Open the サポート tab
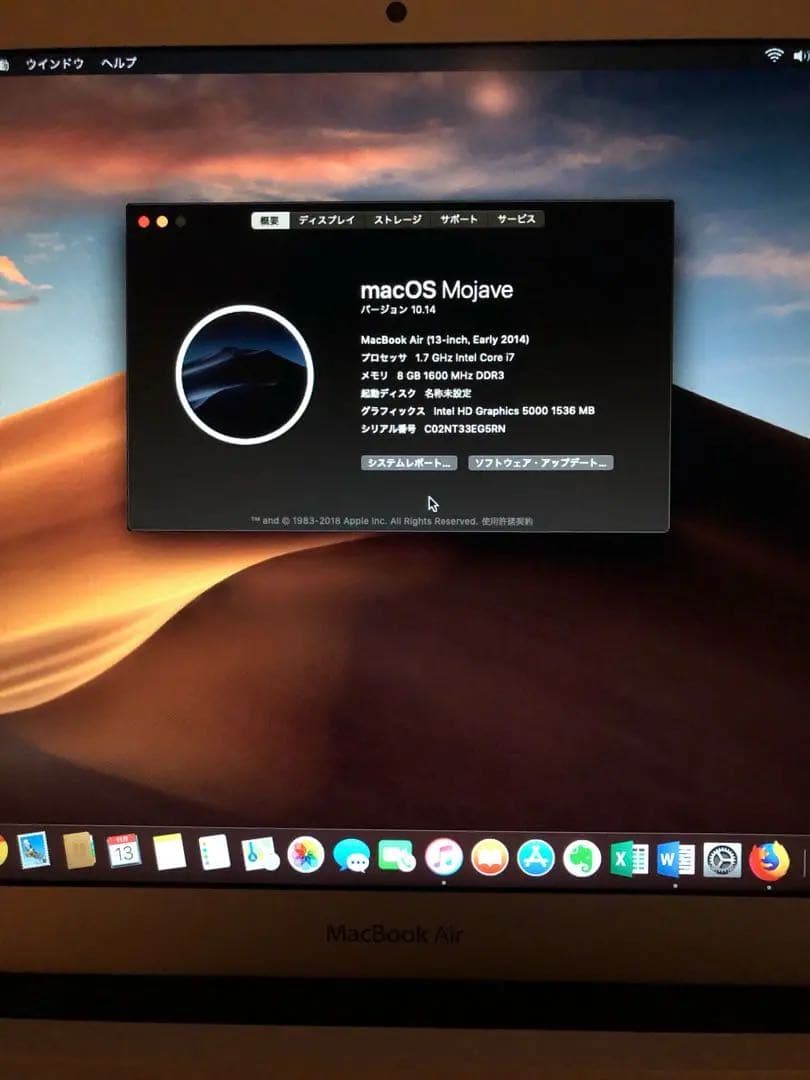Screen dimensions: 810x1080 pyautogui.click(x=459, y=219)
